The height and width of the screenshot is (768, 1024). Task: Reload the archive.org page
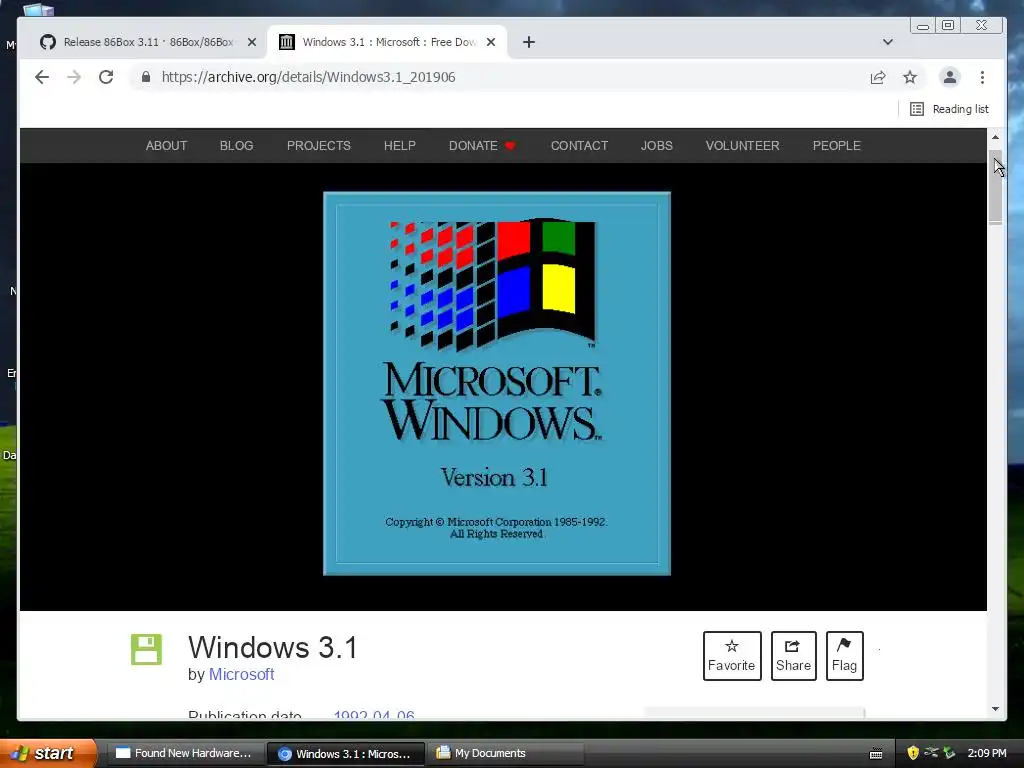106,77
